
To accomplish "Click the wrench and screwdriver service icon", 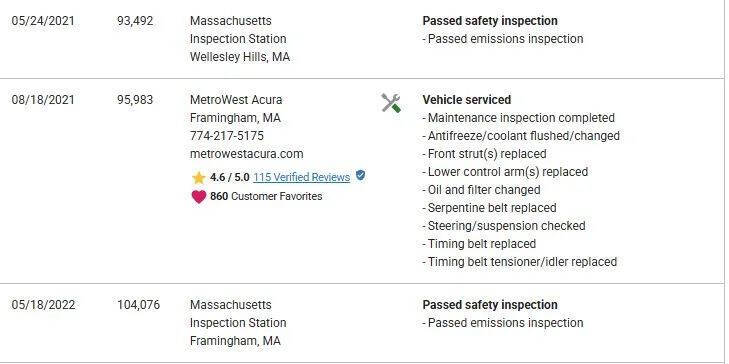I will tap(391, 103).
